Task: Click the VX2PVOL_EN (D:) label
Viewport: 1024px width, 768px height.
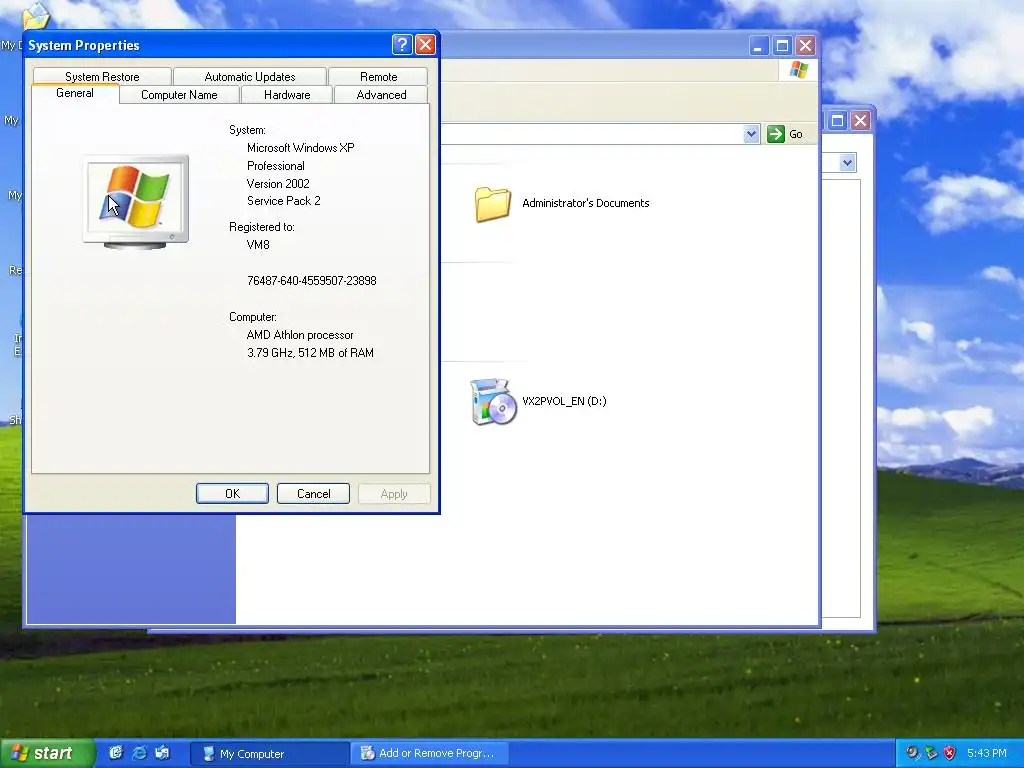Action: tap(564, 401)
